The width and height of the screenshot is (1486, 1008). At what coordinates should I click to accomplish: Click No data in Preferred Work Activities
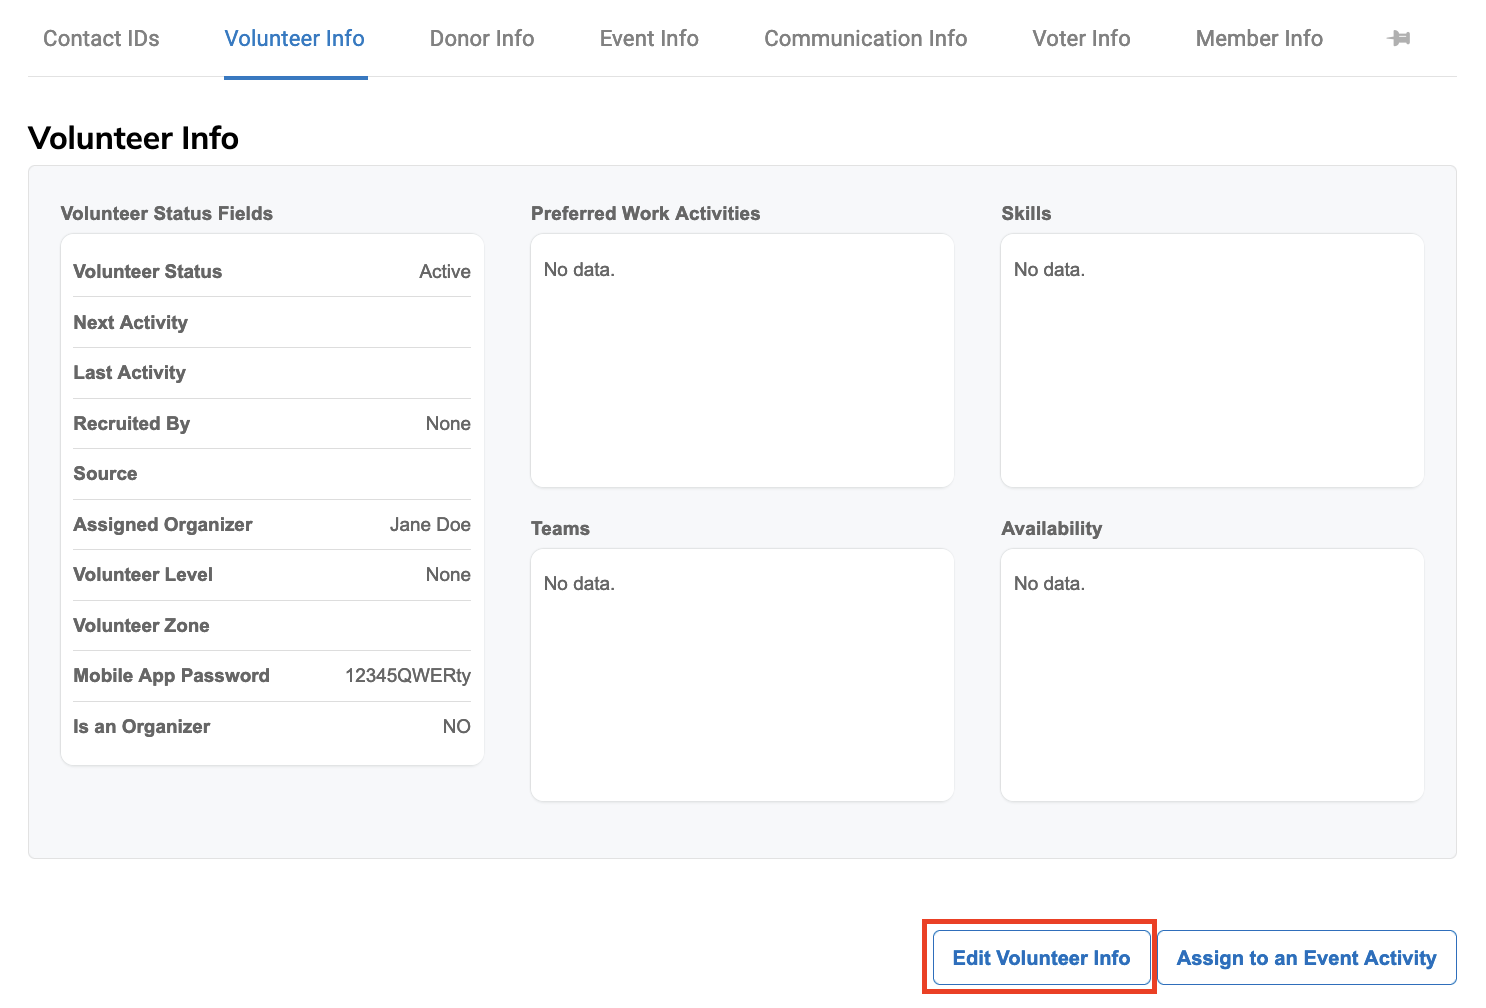pyautogui.click(x=580, y=270)
